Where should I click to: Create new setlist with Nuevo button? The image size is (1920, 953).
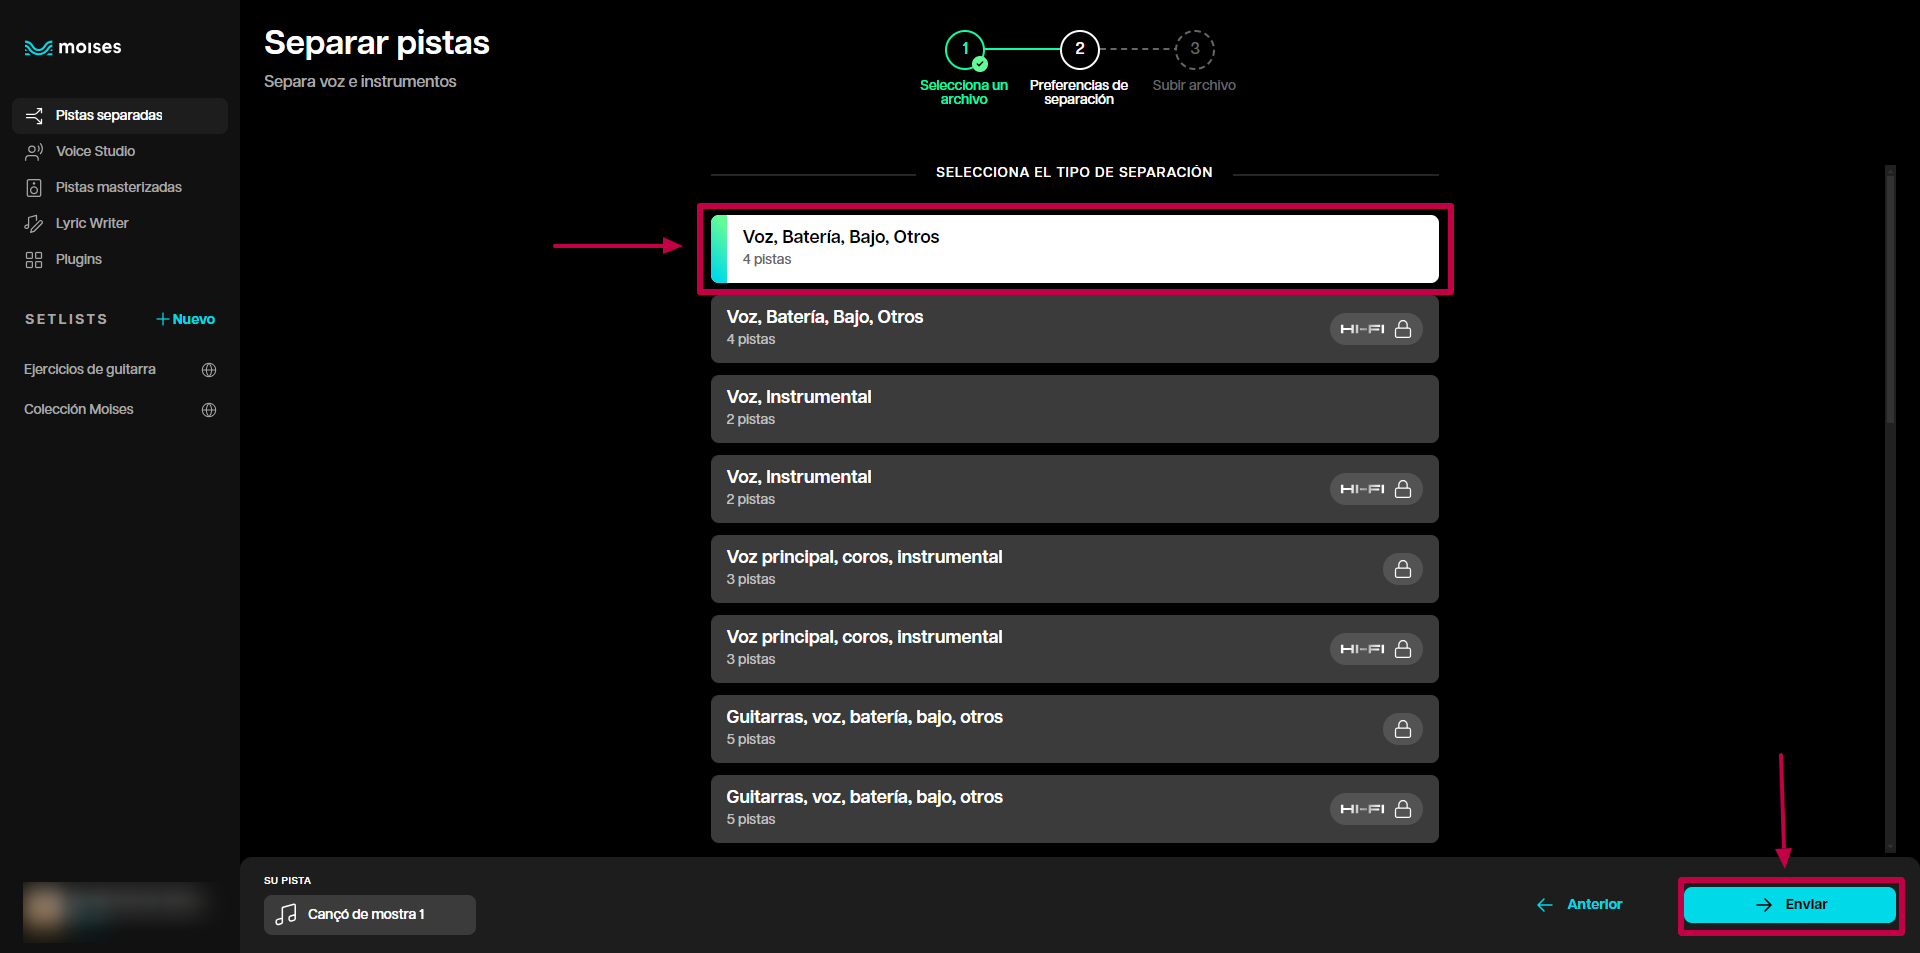(x=186, y=319)
